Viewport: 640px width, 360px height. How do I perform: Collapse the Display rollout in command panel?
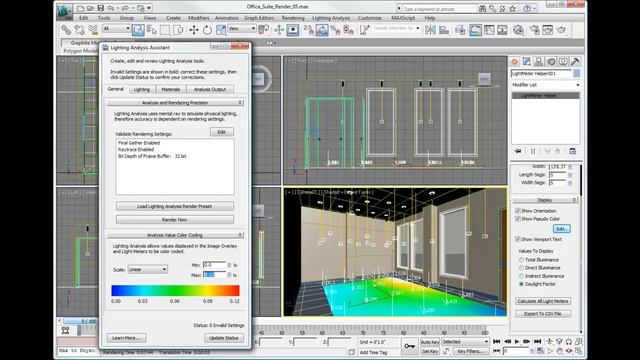coord(544,200)
